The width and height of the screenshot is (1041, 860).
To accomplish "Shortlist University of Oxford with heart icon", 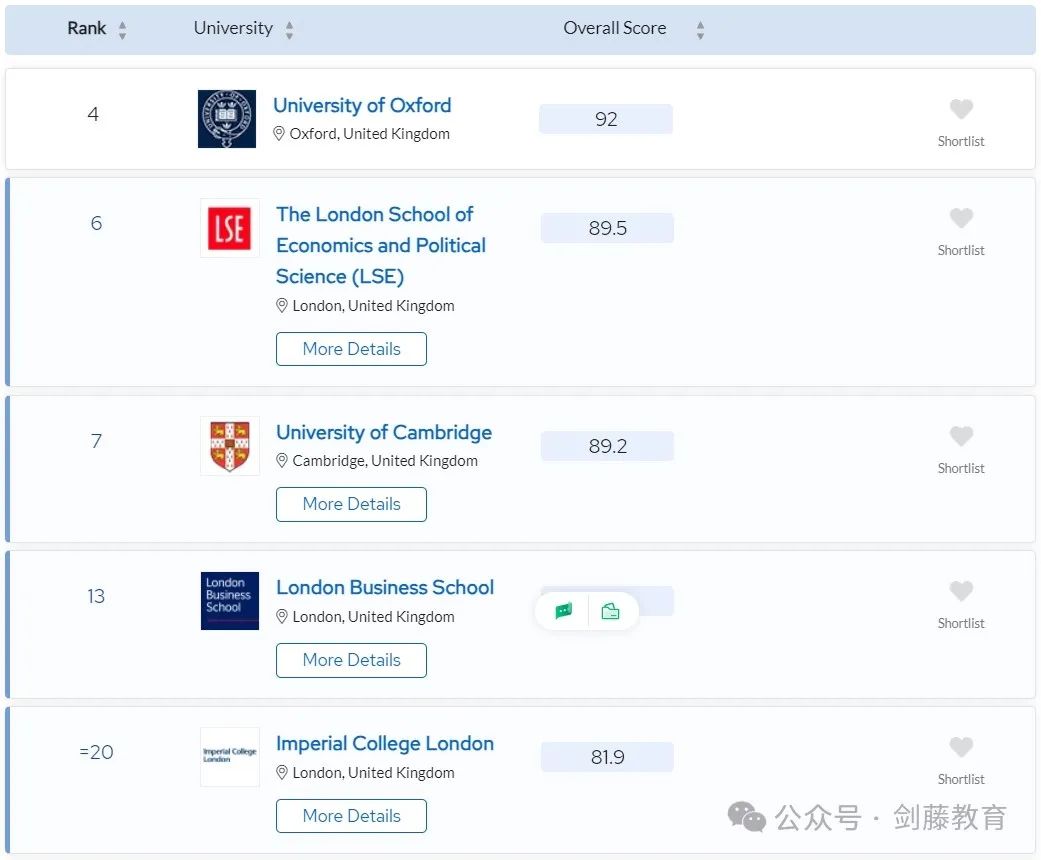I will point(961,109).
